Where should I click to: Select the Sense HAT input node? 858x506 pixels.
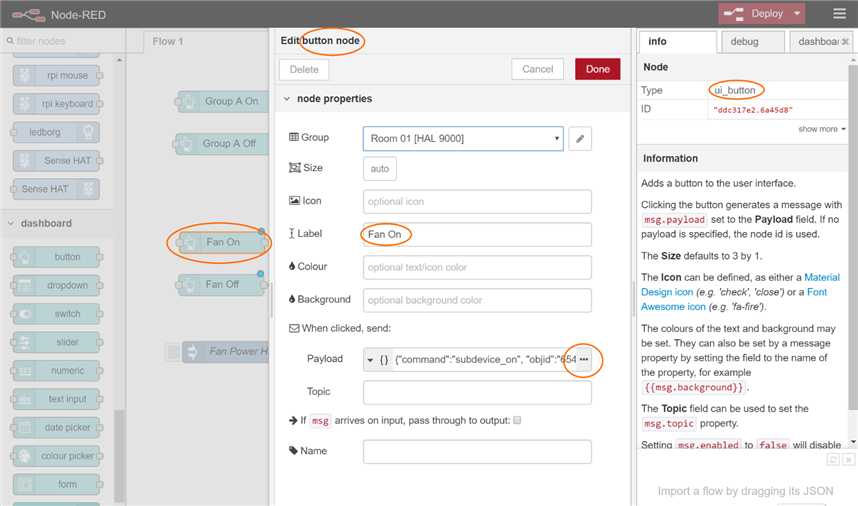[x=56, y=161]
